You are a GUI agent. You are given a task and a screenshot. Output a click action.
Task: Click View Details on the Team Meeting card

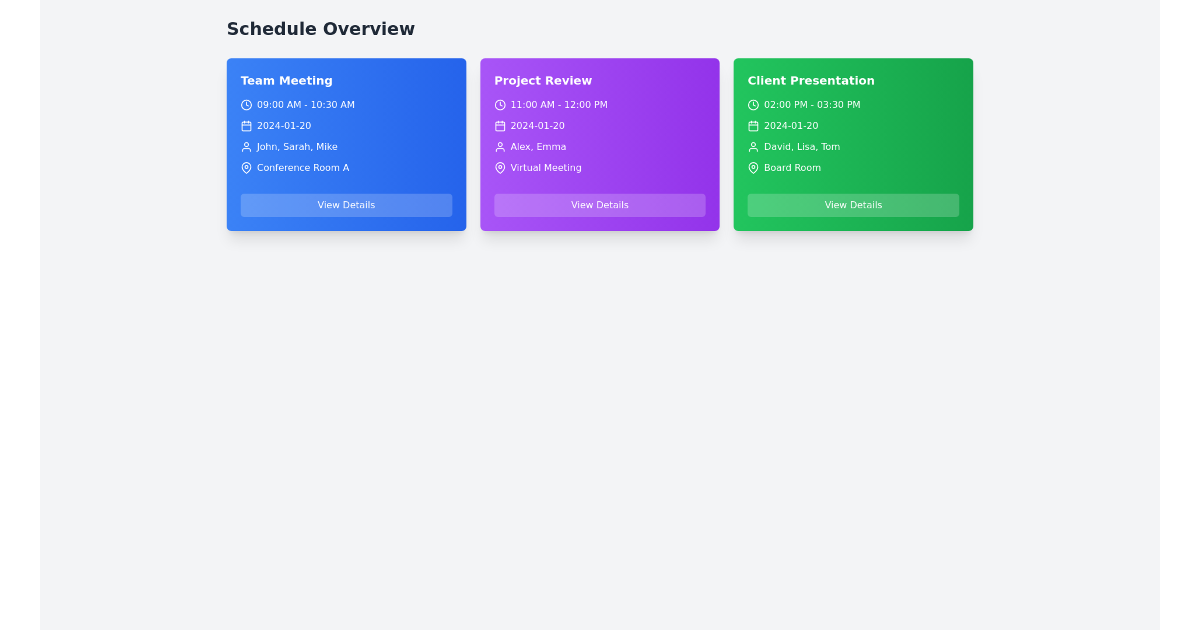(346, 205)
